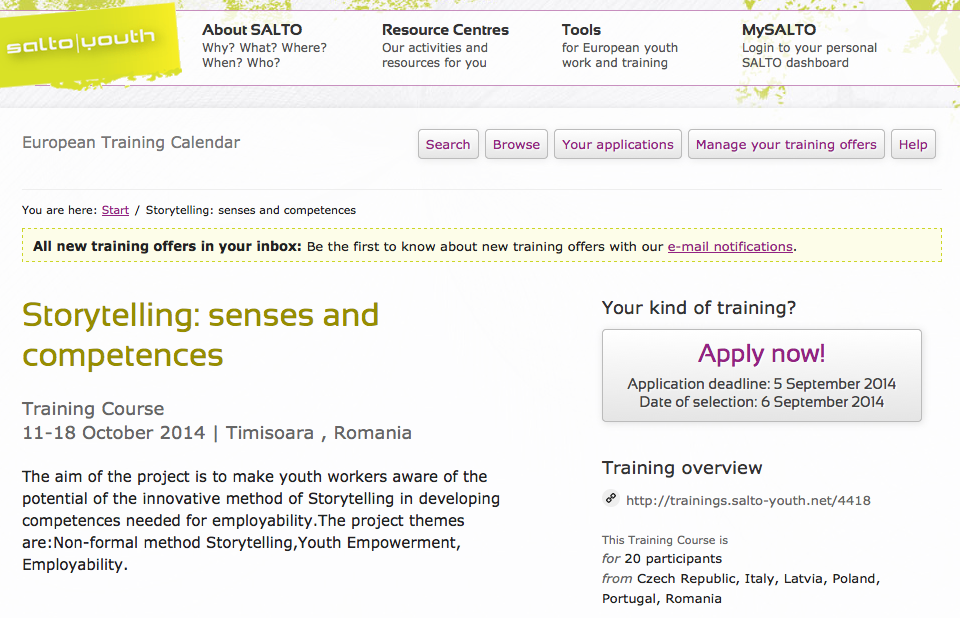This screenshot has width=960, height=618.
Task: Click the Training Course label under title
Action: pos(93,409)
